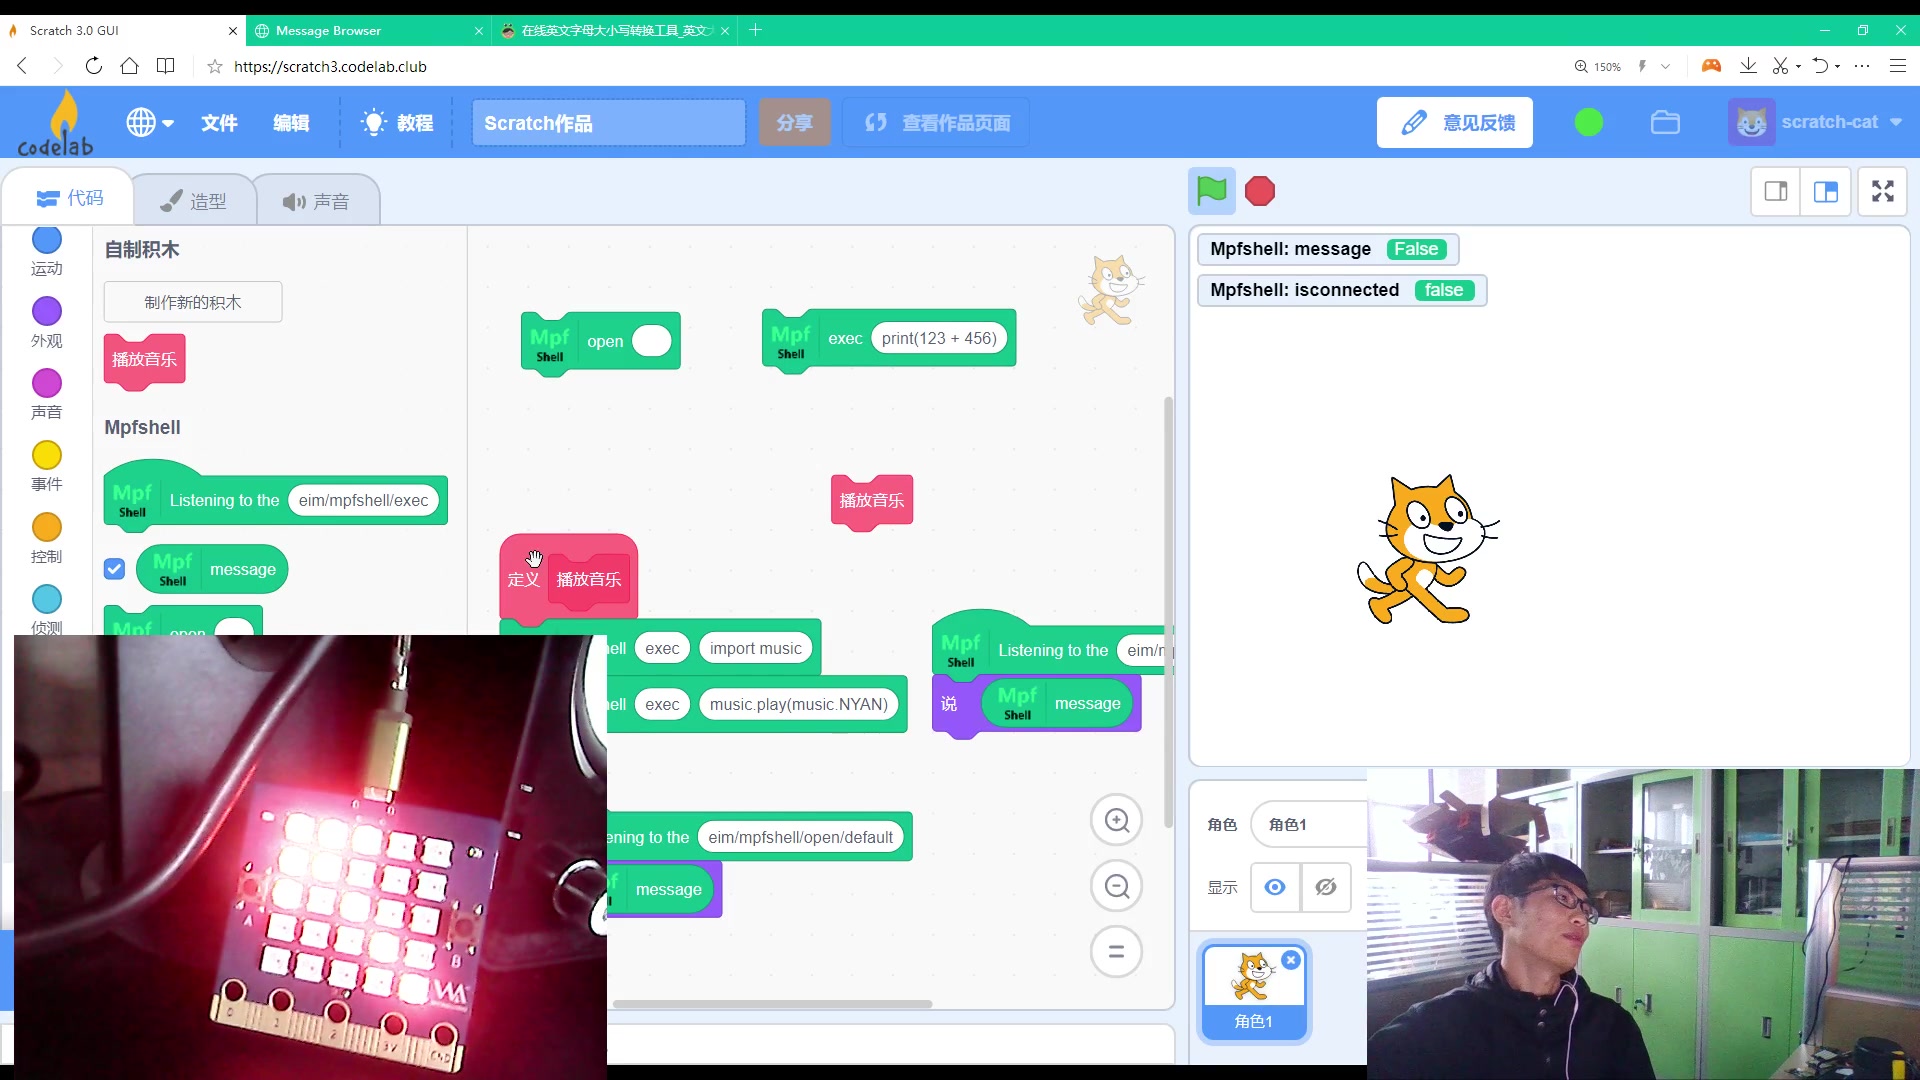Switch to the 造型 costumes tab
Viewport: 1920px width, 1080px height.
pyautogui.click(x=194, y=201)
